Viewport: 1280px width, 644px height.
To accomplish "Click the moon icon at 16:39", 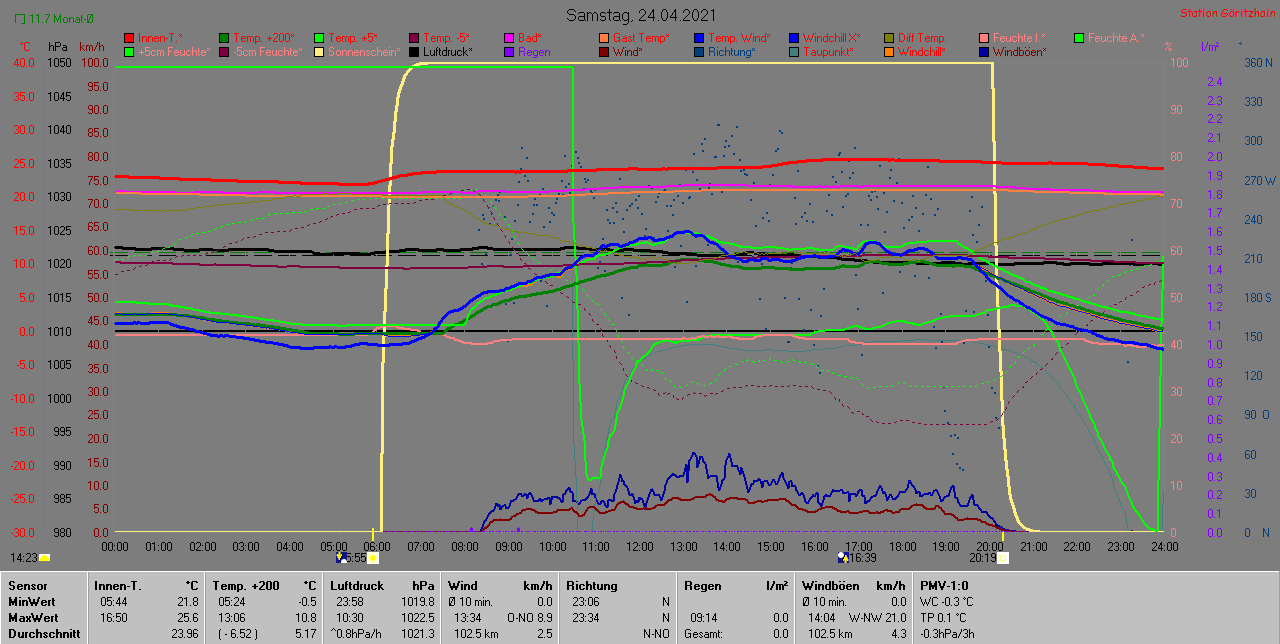I will point(842,558).
